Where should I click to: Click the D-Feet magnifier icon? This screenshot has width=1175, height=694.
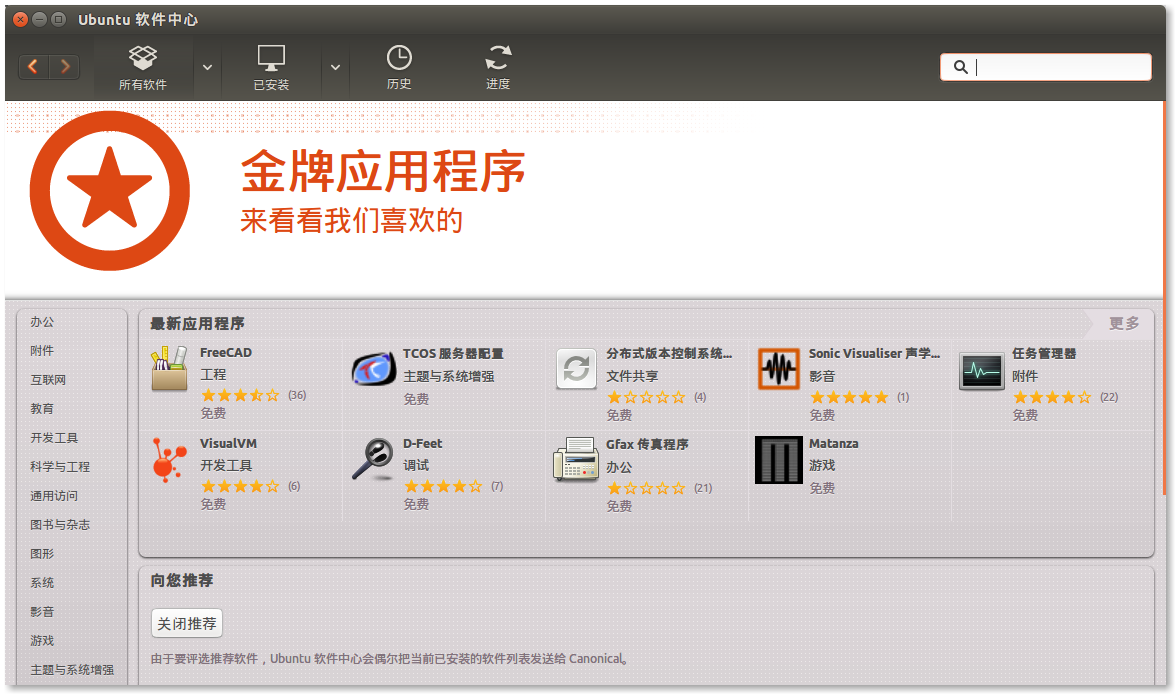(x=373, y=459)
